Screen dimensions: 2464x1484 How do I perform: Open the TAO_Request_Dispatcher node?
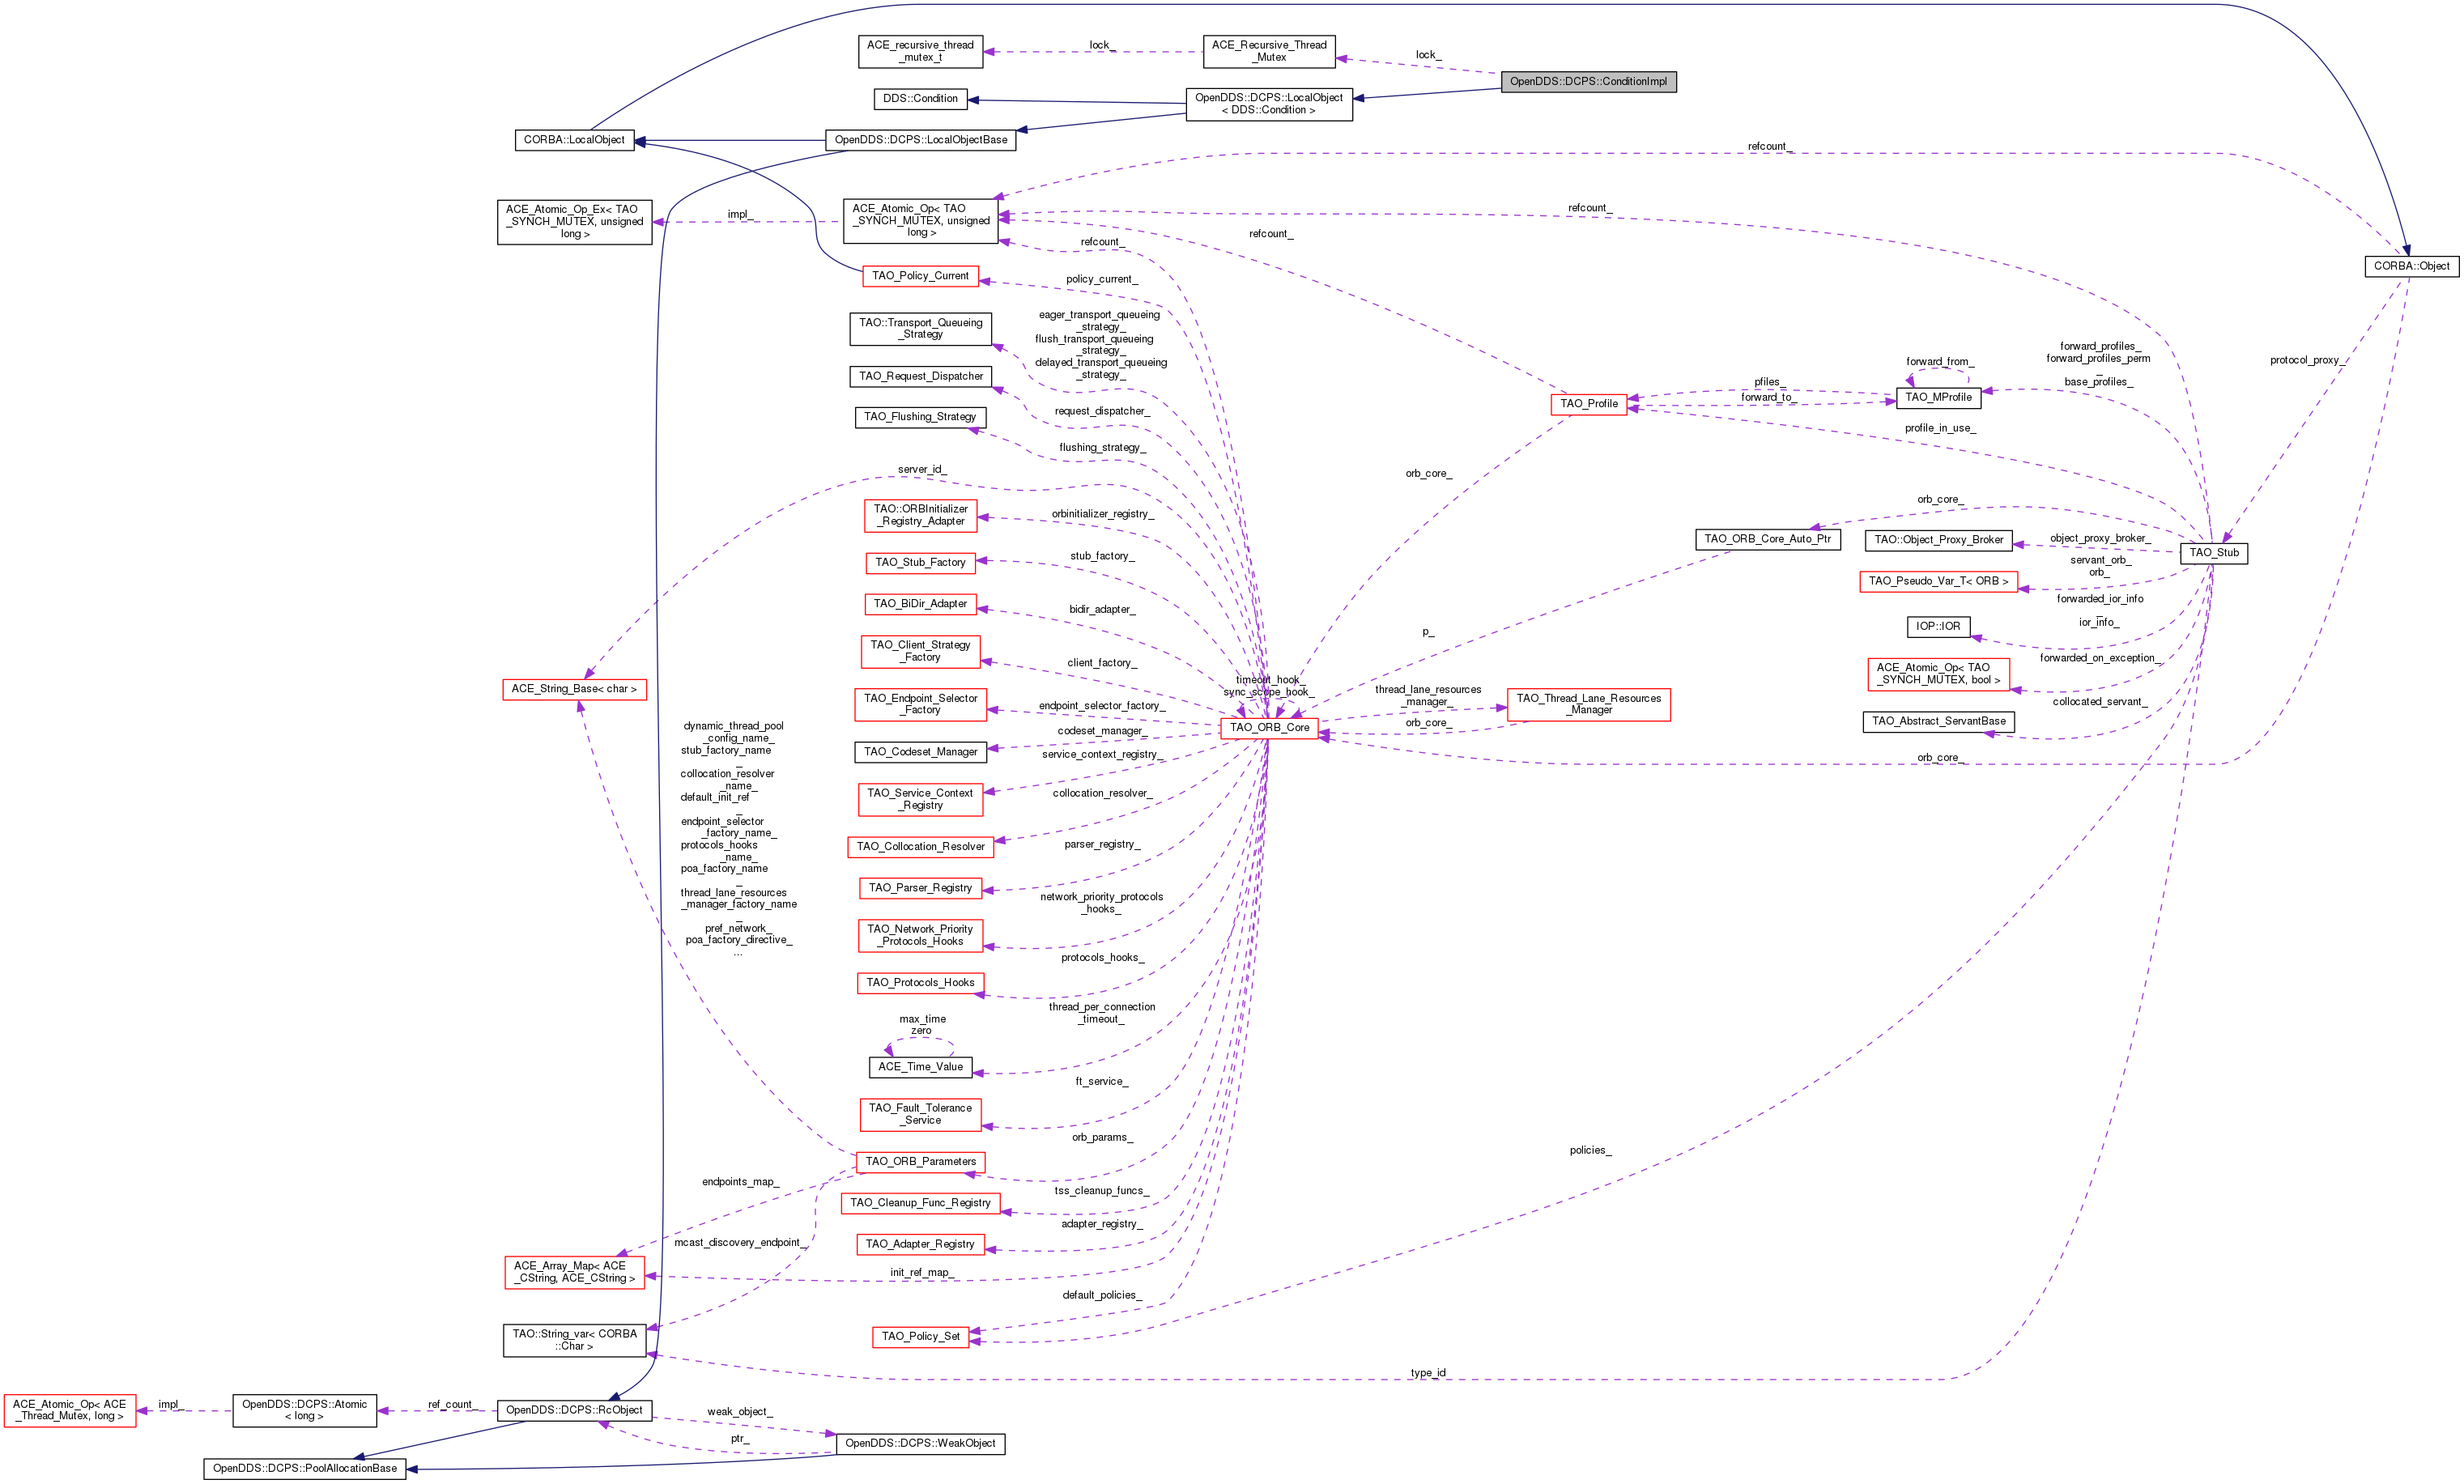[x=921, y=377]
